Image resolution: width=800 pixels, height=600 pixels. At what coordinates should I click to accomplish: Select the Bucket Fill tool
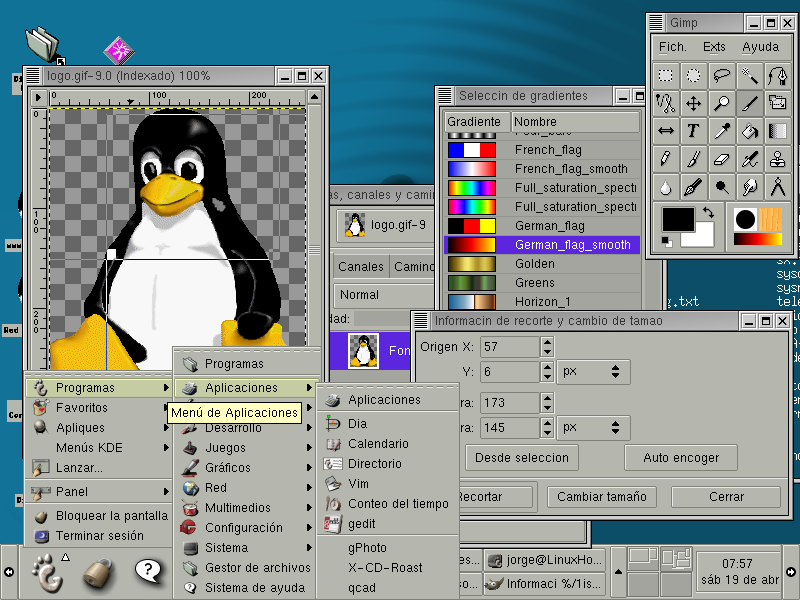[x=749, y=131]
